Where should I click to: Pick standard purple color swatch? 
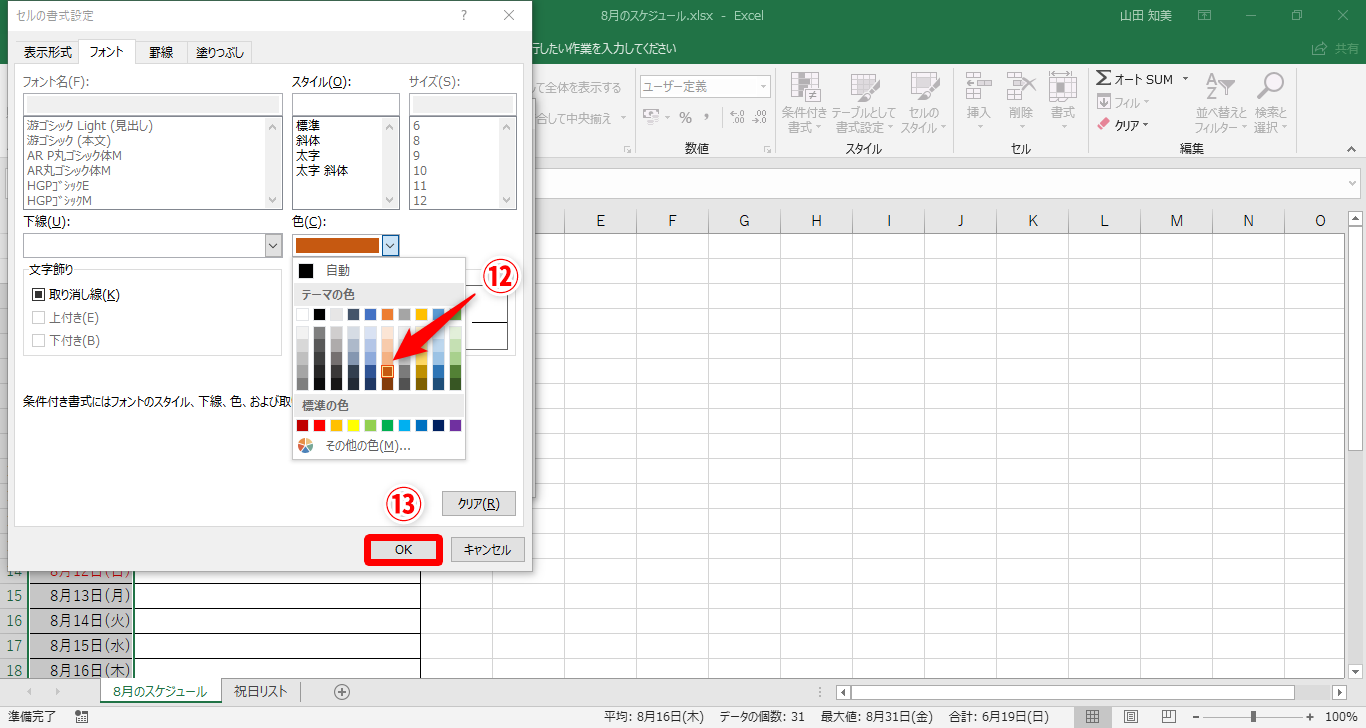456,425
